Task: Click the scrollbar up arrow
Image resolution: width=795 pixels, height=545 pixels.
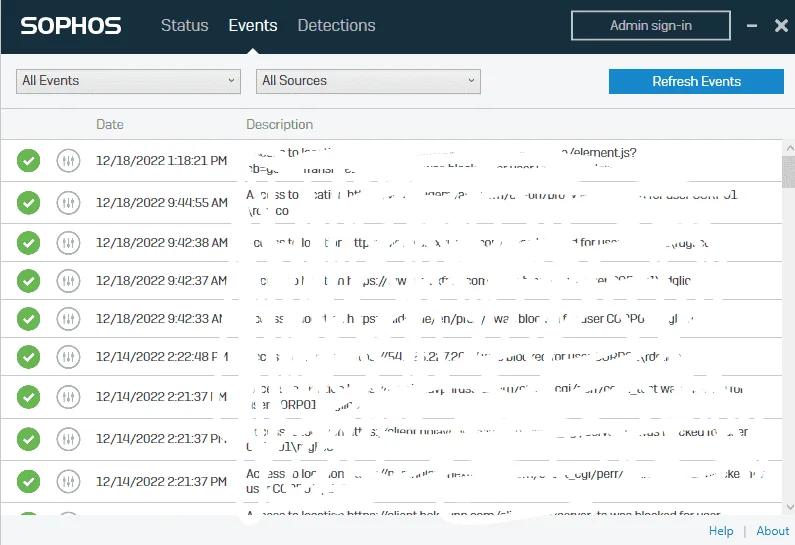Action: click(789, 148)
